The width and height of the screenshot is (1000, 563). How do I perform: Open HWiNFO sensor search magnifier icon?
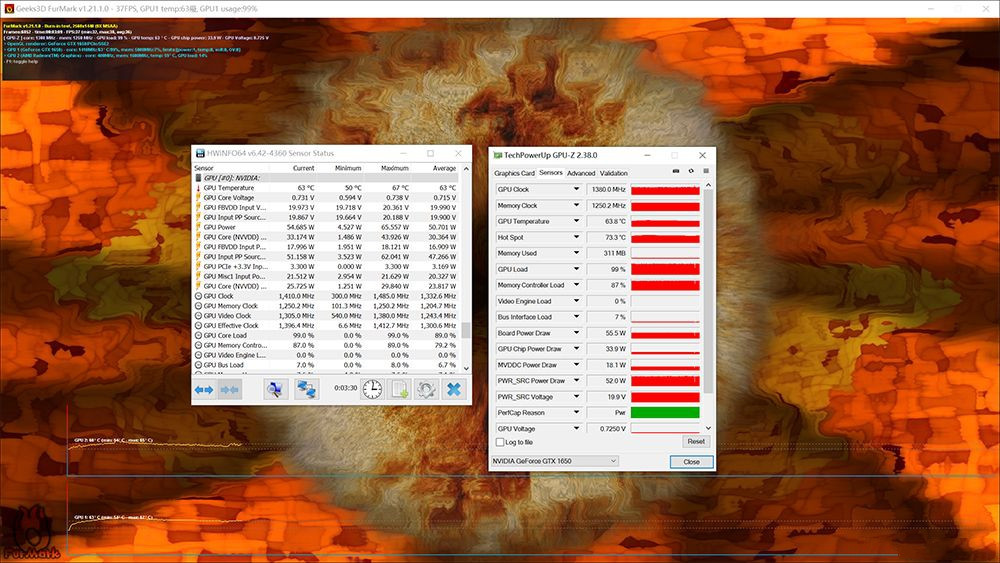[276, 390]
